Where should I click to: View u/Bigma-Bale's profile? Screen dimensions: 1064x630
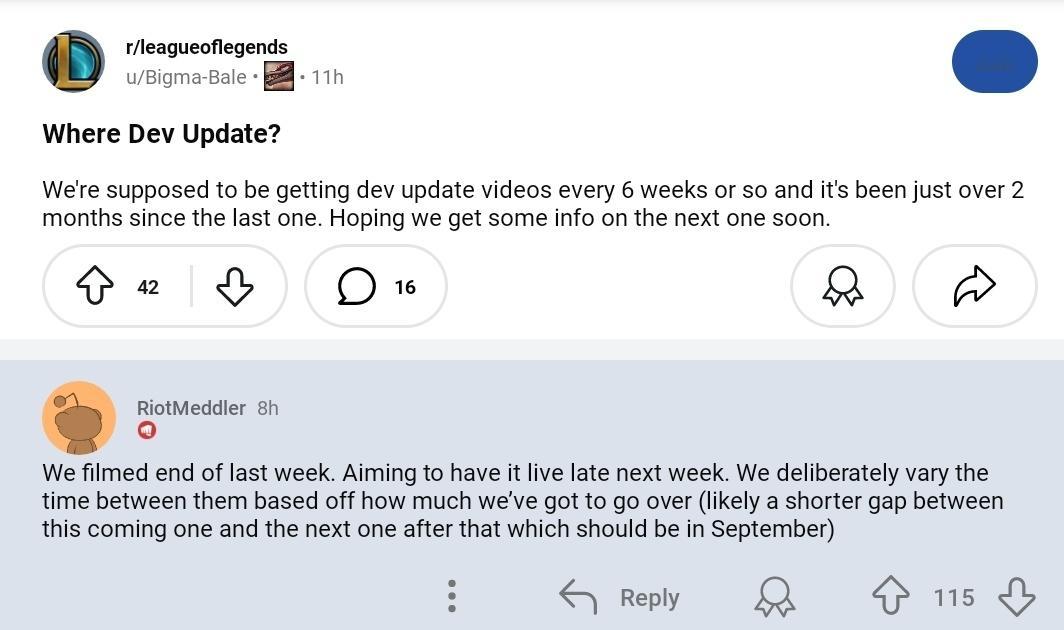tap(186, 77)
